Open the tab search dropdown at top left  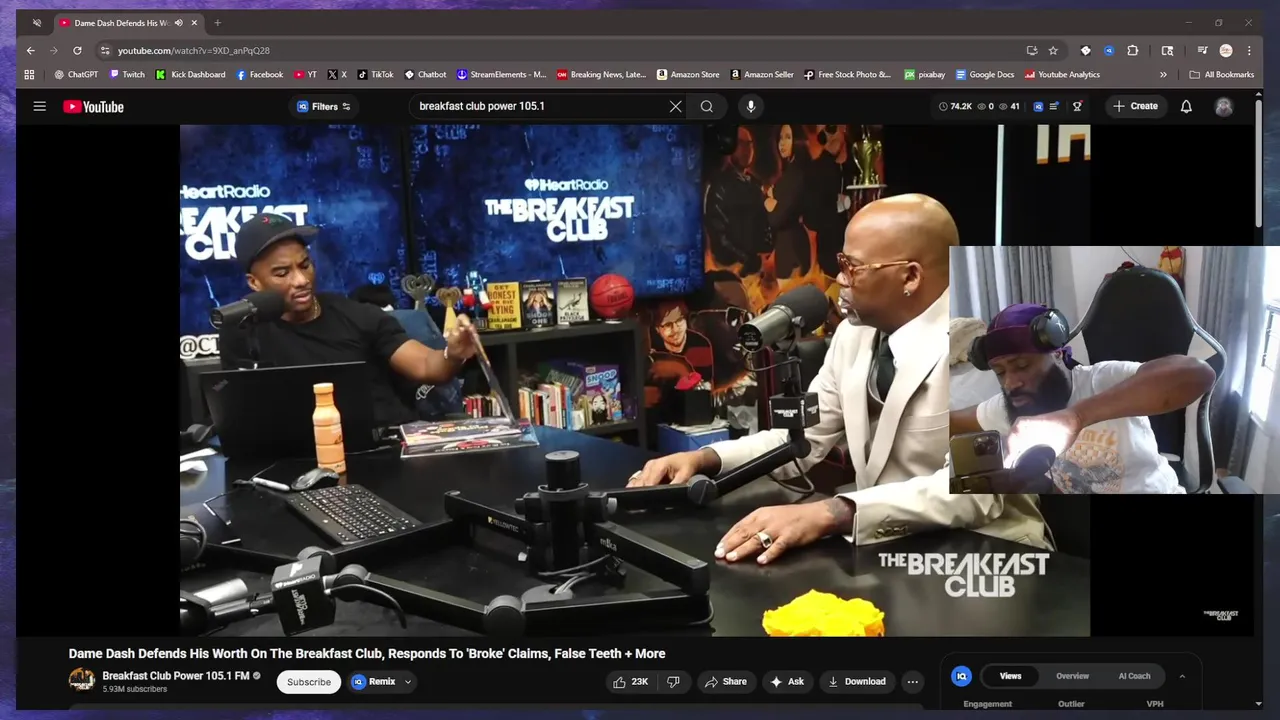tap(37, 23)
